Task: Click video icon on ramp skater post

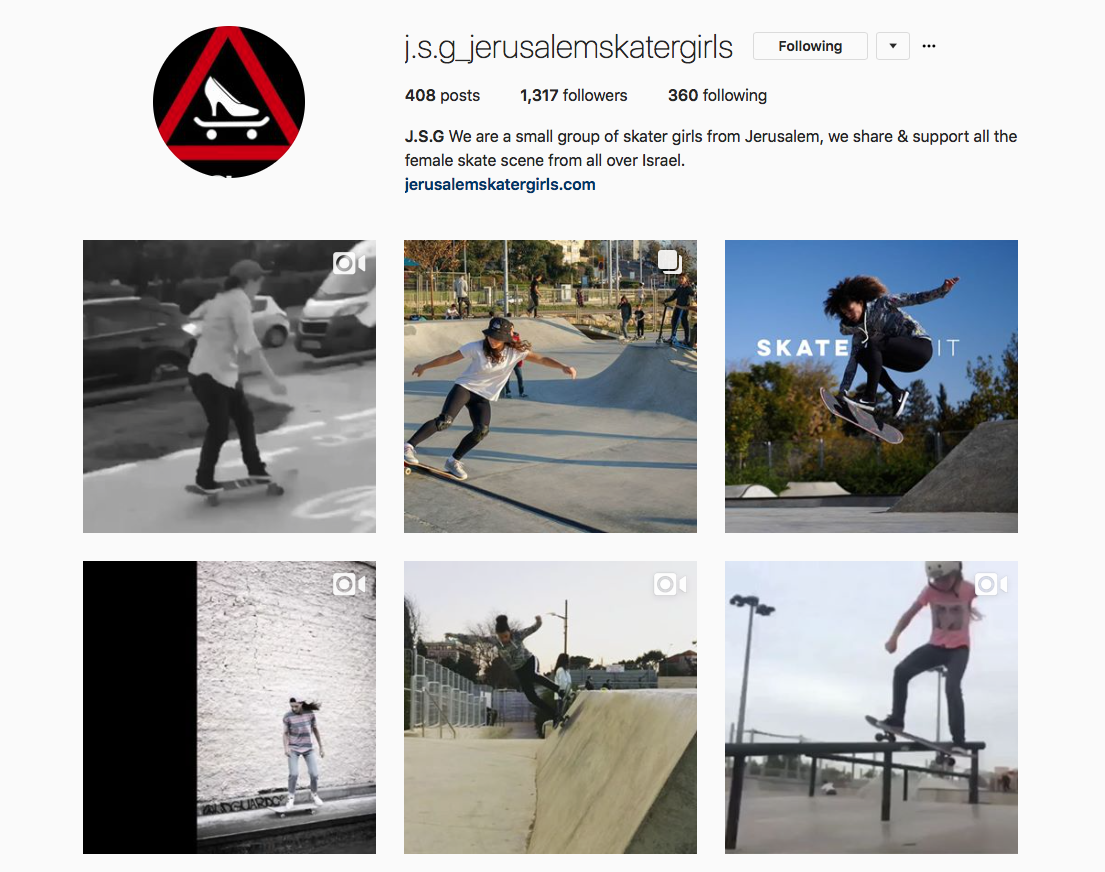Action: coord(670,584)
